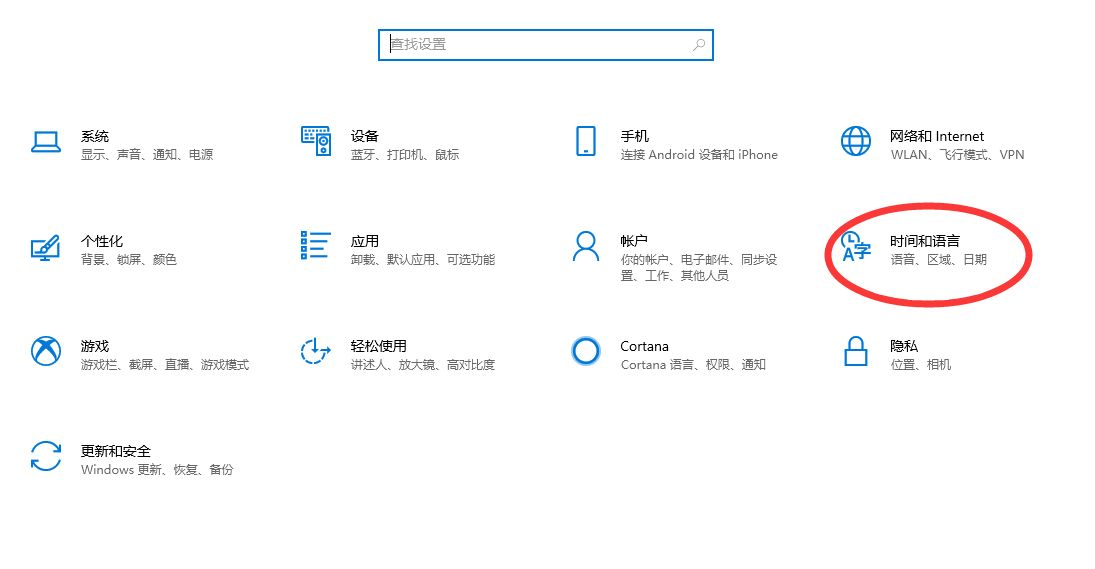Open the 时间和语言 clock-letter icon
The width and height of the screenshot is (1095, 569).
point(855,246)
